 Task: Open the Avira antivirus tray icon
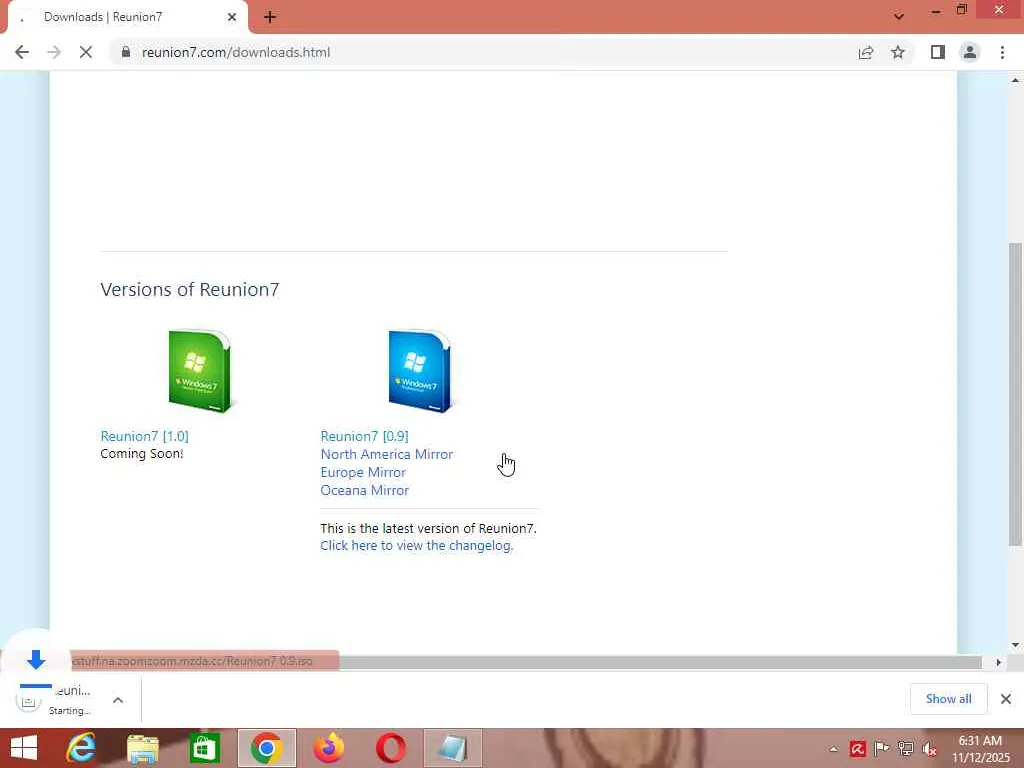[857, 748]
